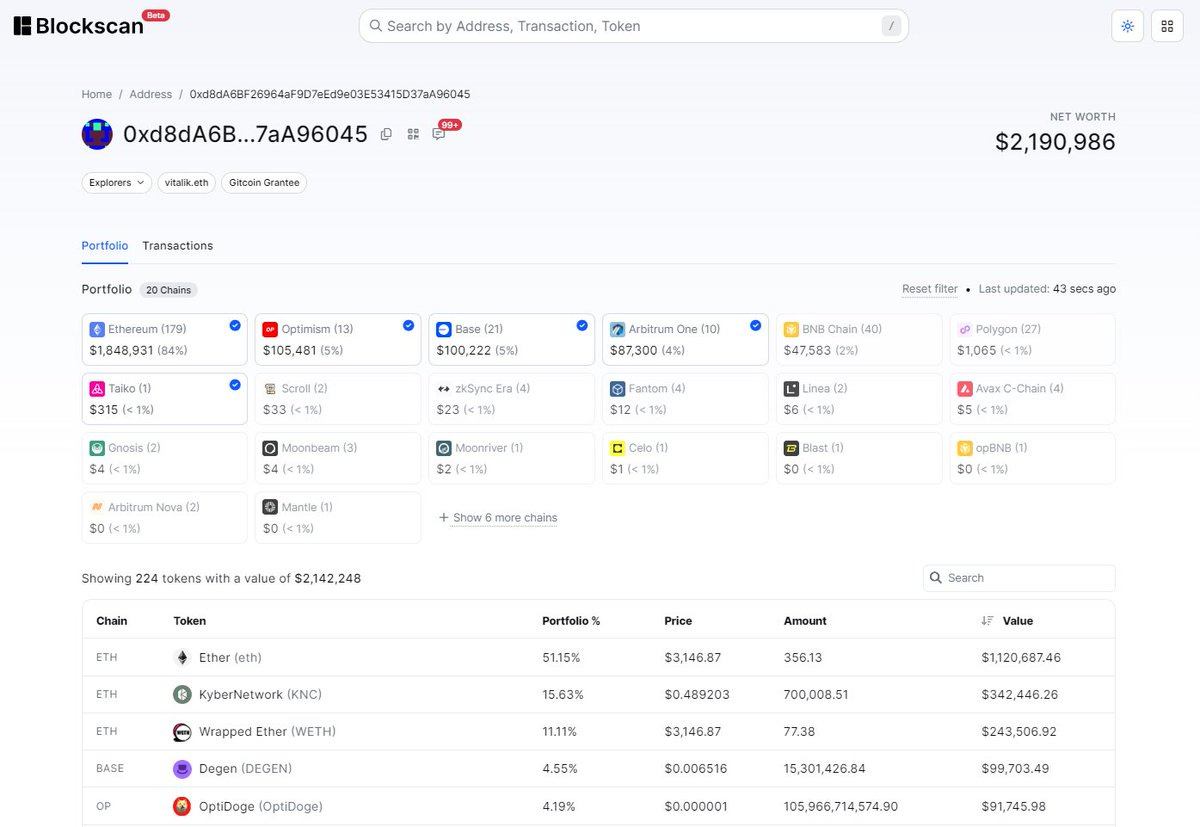
Task: Click the KyberNetwork (KNC) token name
Action: 260,695
